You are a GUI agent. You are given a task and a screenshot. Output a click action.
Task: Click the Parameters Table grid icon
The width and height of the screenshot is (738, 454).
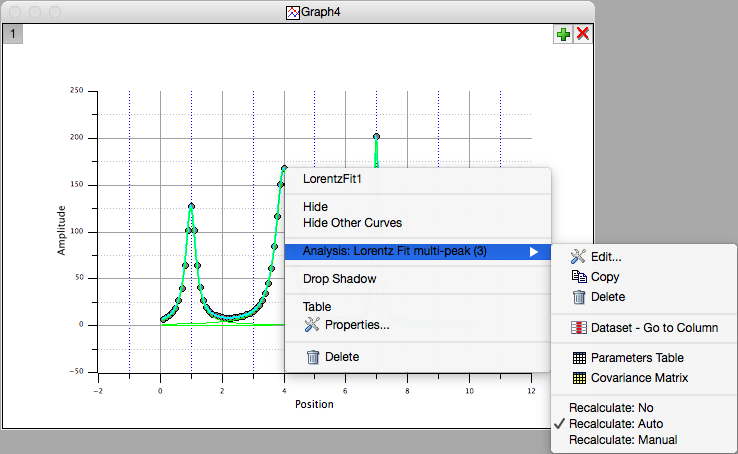(579, 358)
